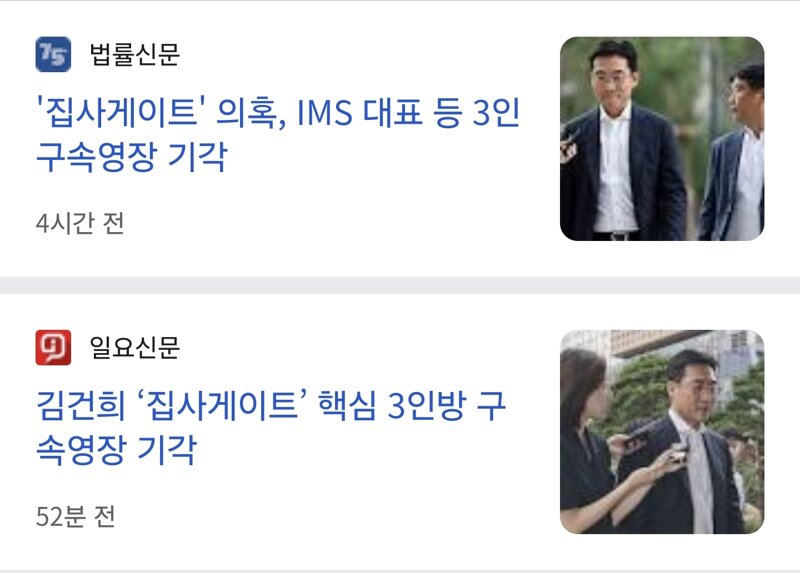
Task: Click the '속영장 기각' line of the 일요신문 headline
Action: click(116, 450)
